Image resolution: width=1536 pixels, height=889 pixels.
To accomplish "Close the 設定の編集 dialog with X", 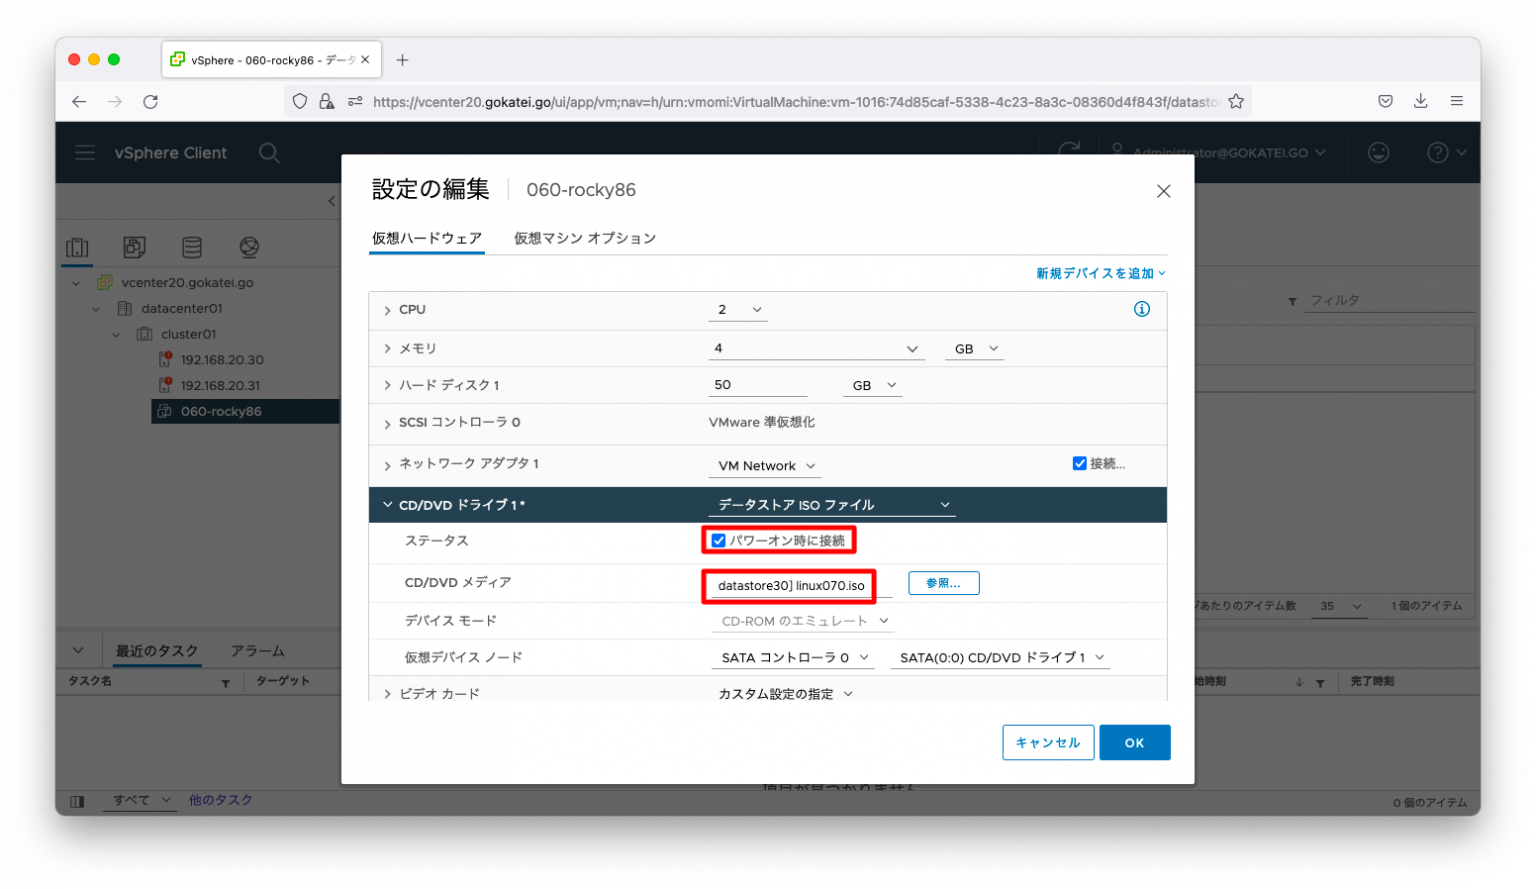I will coord(1163,191).
